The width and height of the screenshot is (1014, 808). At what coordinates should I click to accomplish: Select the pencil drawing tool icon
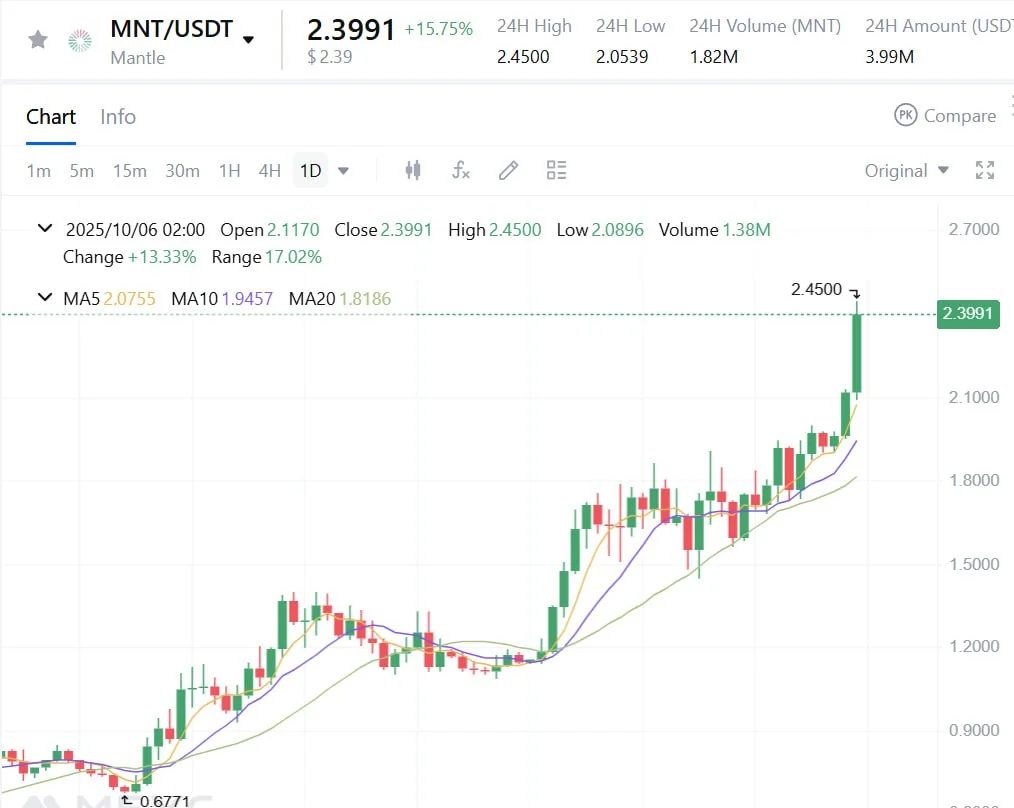click(x=508, y=170)
